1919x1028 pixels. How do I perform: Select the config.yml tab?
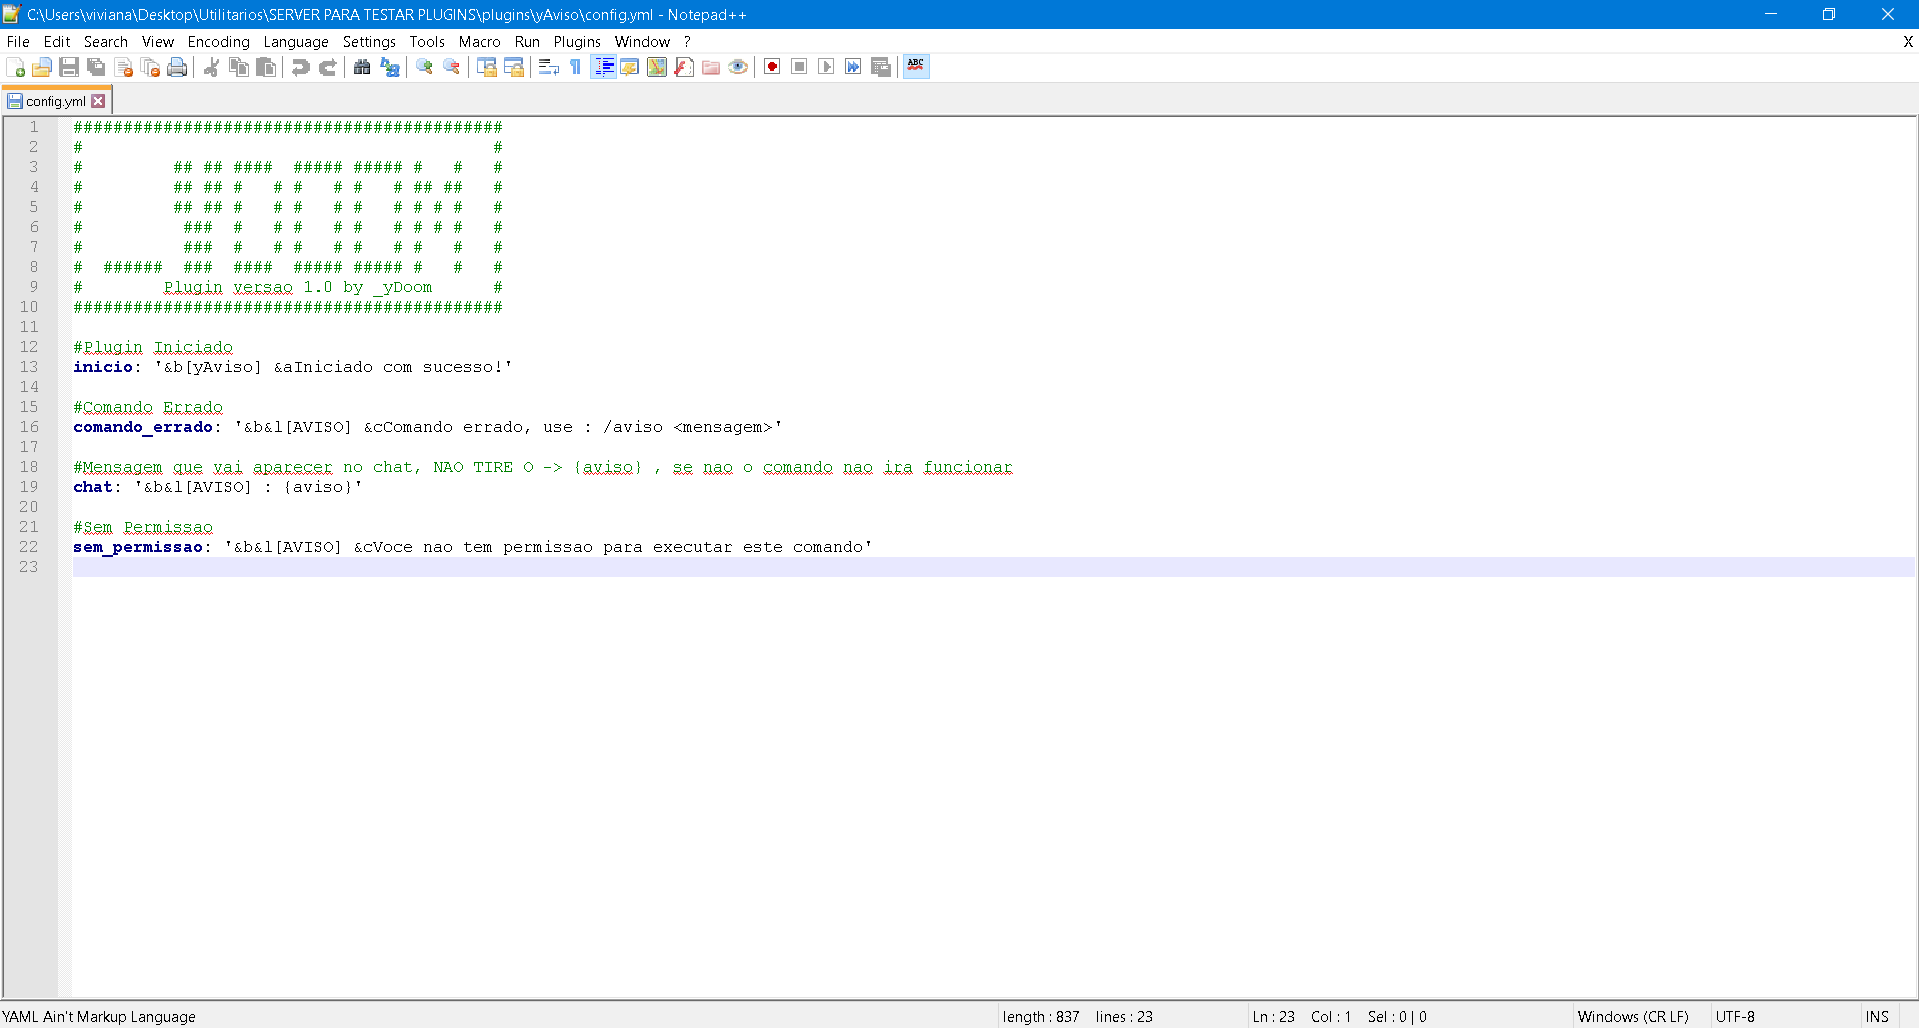click(56, 101)
